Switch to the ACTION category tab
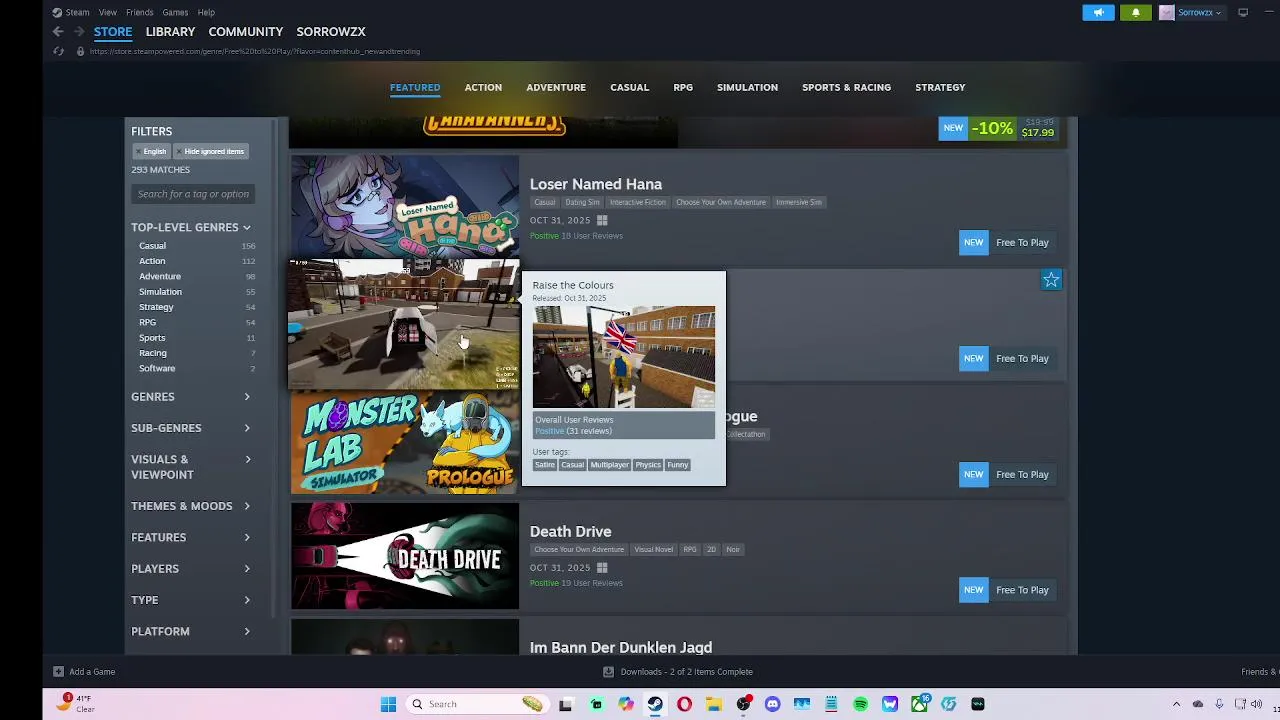 (483, 88)
